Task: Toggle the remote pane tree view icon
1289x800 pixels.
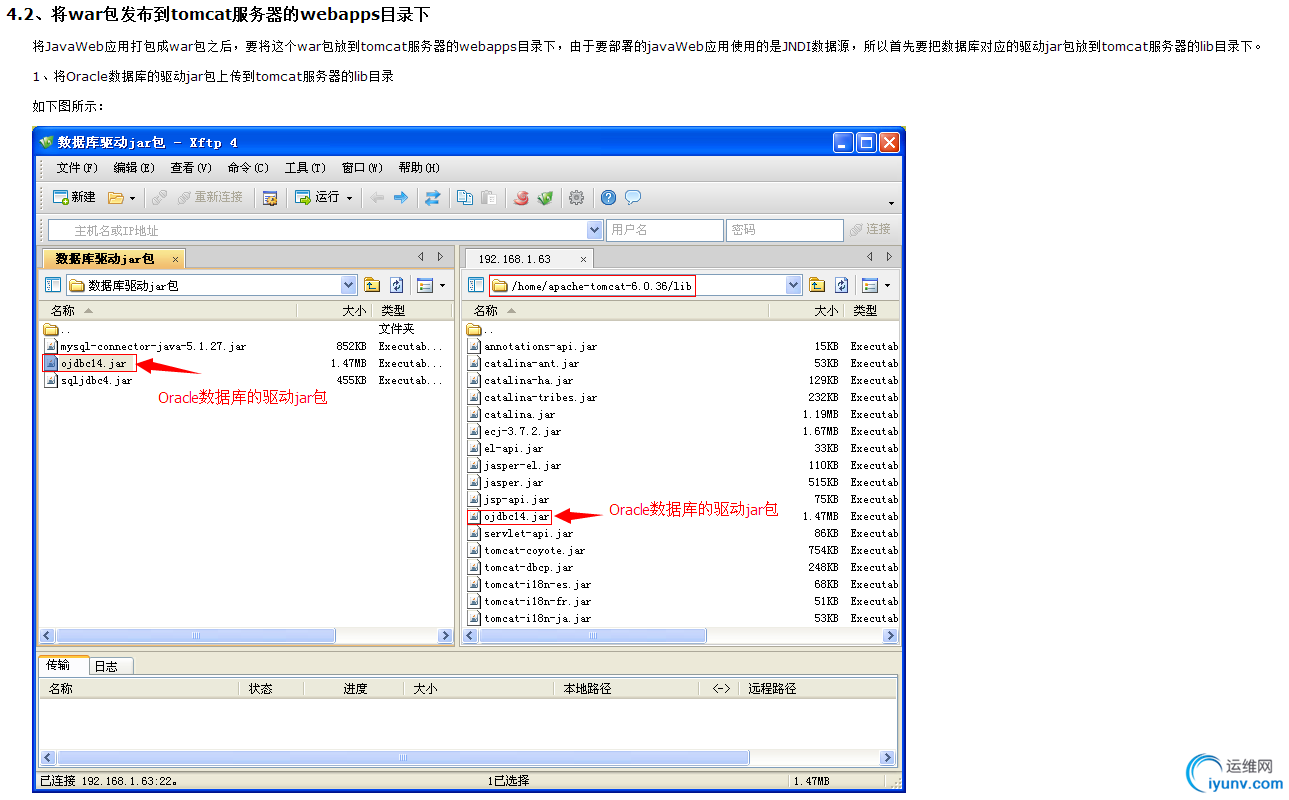Action: coord(476,285)
